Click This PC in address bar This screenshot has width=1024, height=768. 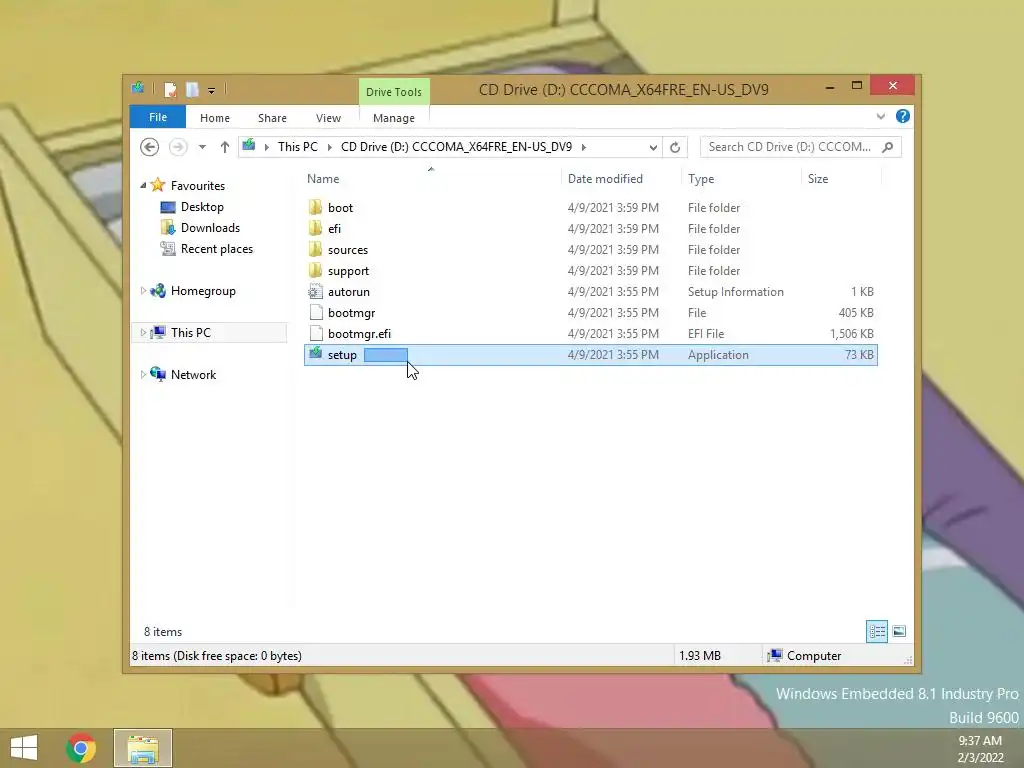point(298,147)
